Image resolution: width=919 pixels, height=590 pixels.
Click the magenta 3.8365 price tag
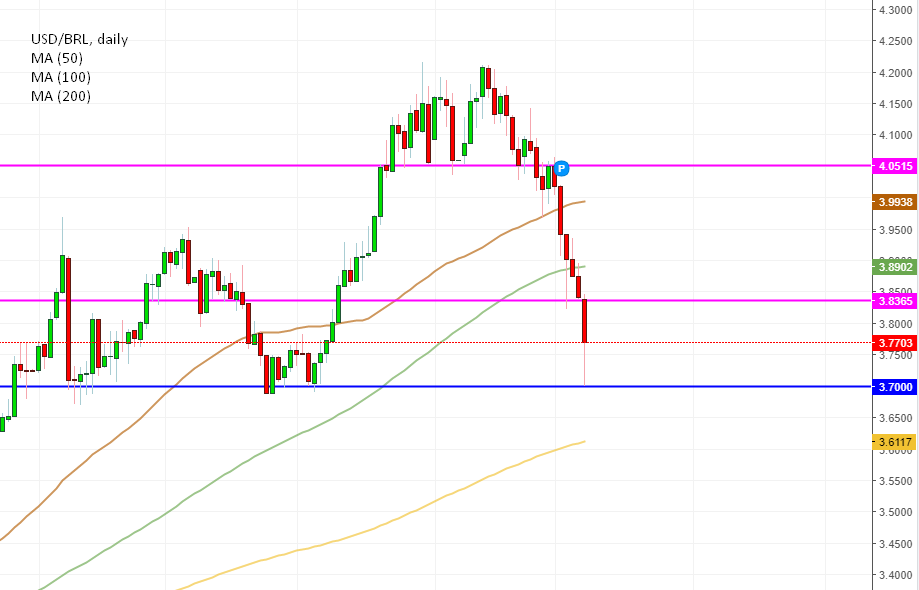tap(895, 301)
